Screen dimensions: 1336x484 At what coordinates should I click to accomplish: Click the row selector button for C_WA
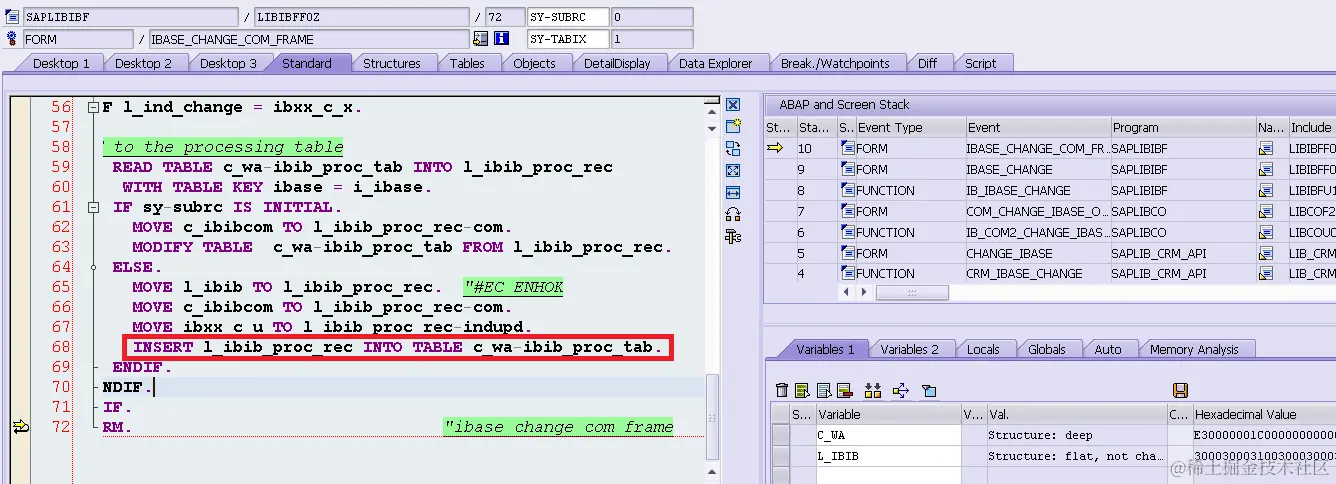pos(780,435)
